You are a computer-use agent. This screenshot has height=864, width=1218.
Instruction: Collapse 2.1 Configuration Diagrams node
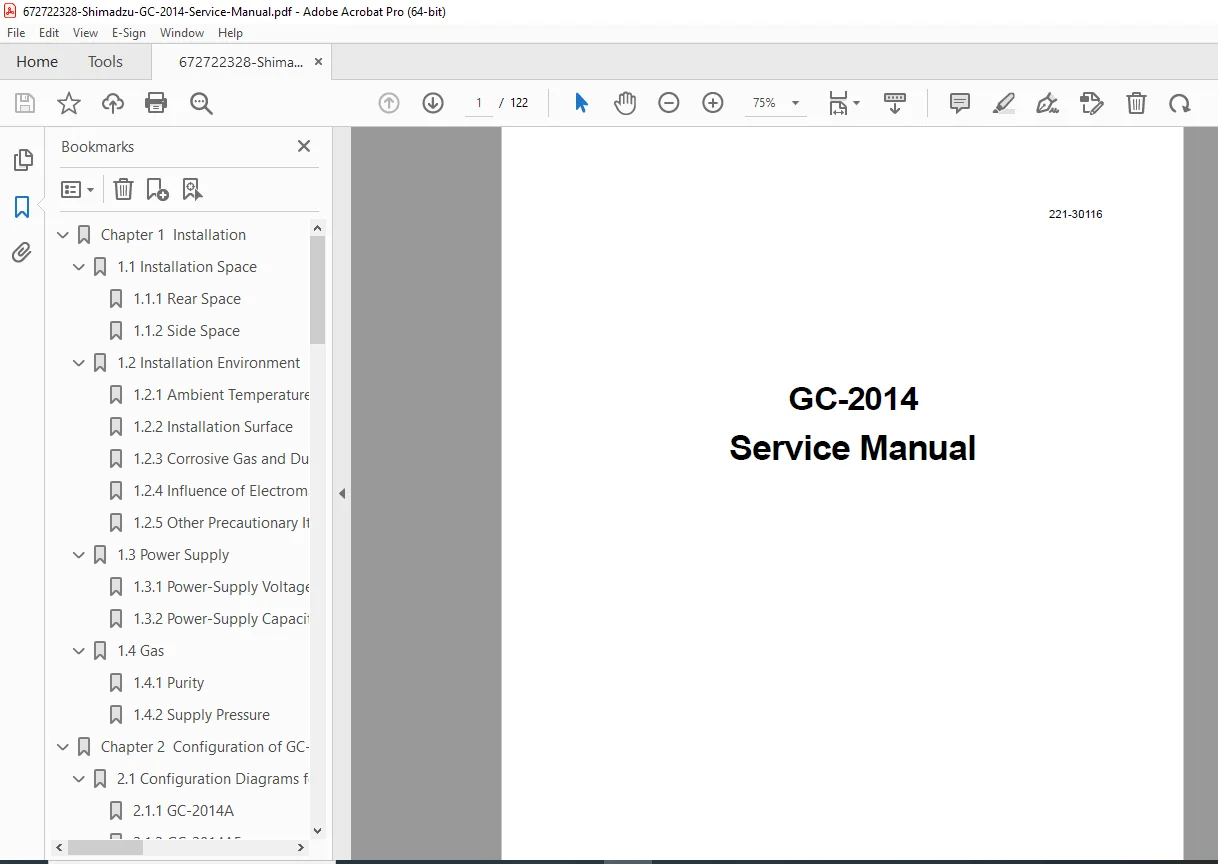click(79, 779)
